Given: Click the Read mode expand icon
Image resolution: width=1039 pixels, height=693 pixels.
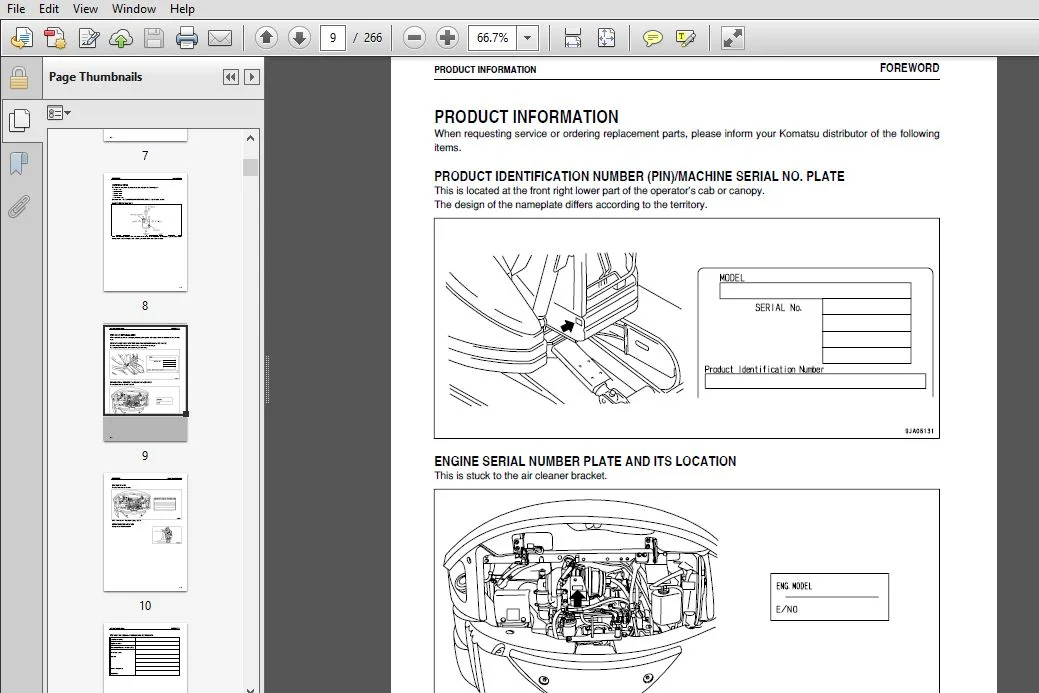Looking at the screenshot, I should pyautogui.click(x=732, y=38).
